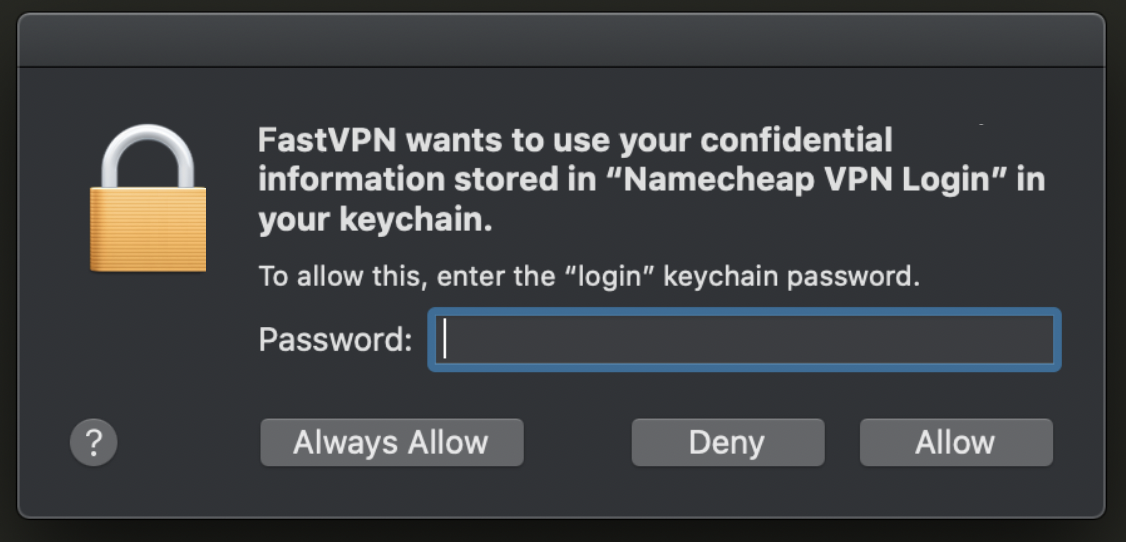Click the "Password:" field label

(335, 339)
